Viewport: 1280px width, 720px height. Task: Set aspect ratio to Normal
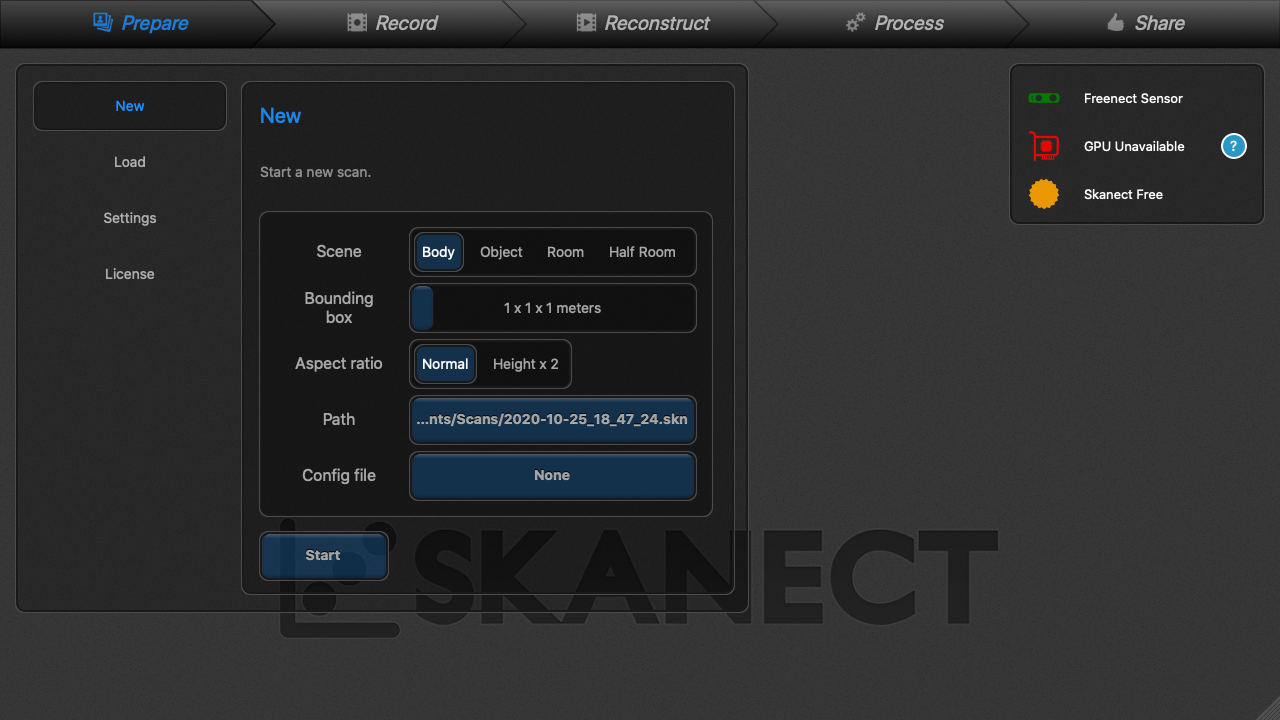445,364
